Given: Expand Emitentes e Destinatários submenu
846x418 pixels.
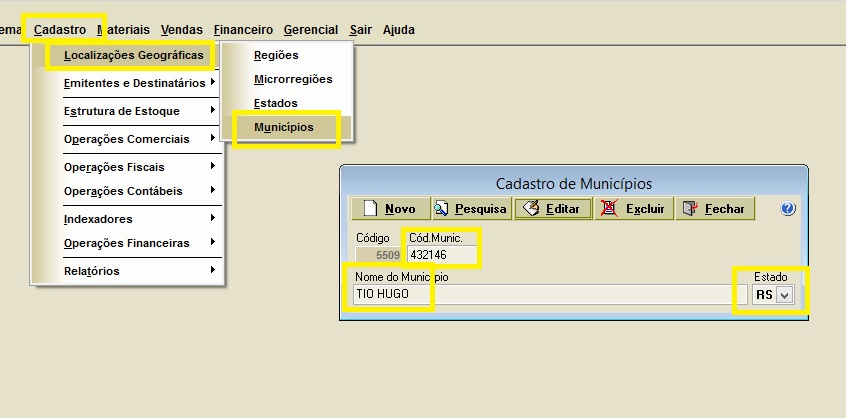Looking at the screenshot, I should [127, 83].
